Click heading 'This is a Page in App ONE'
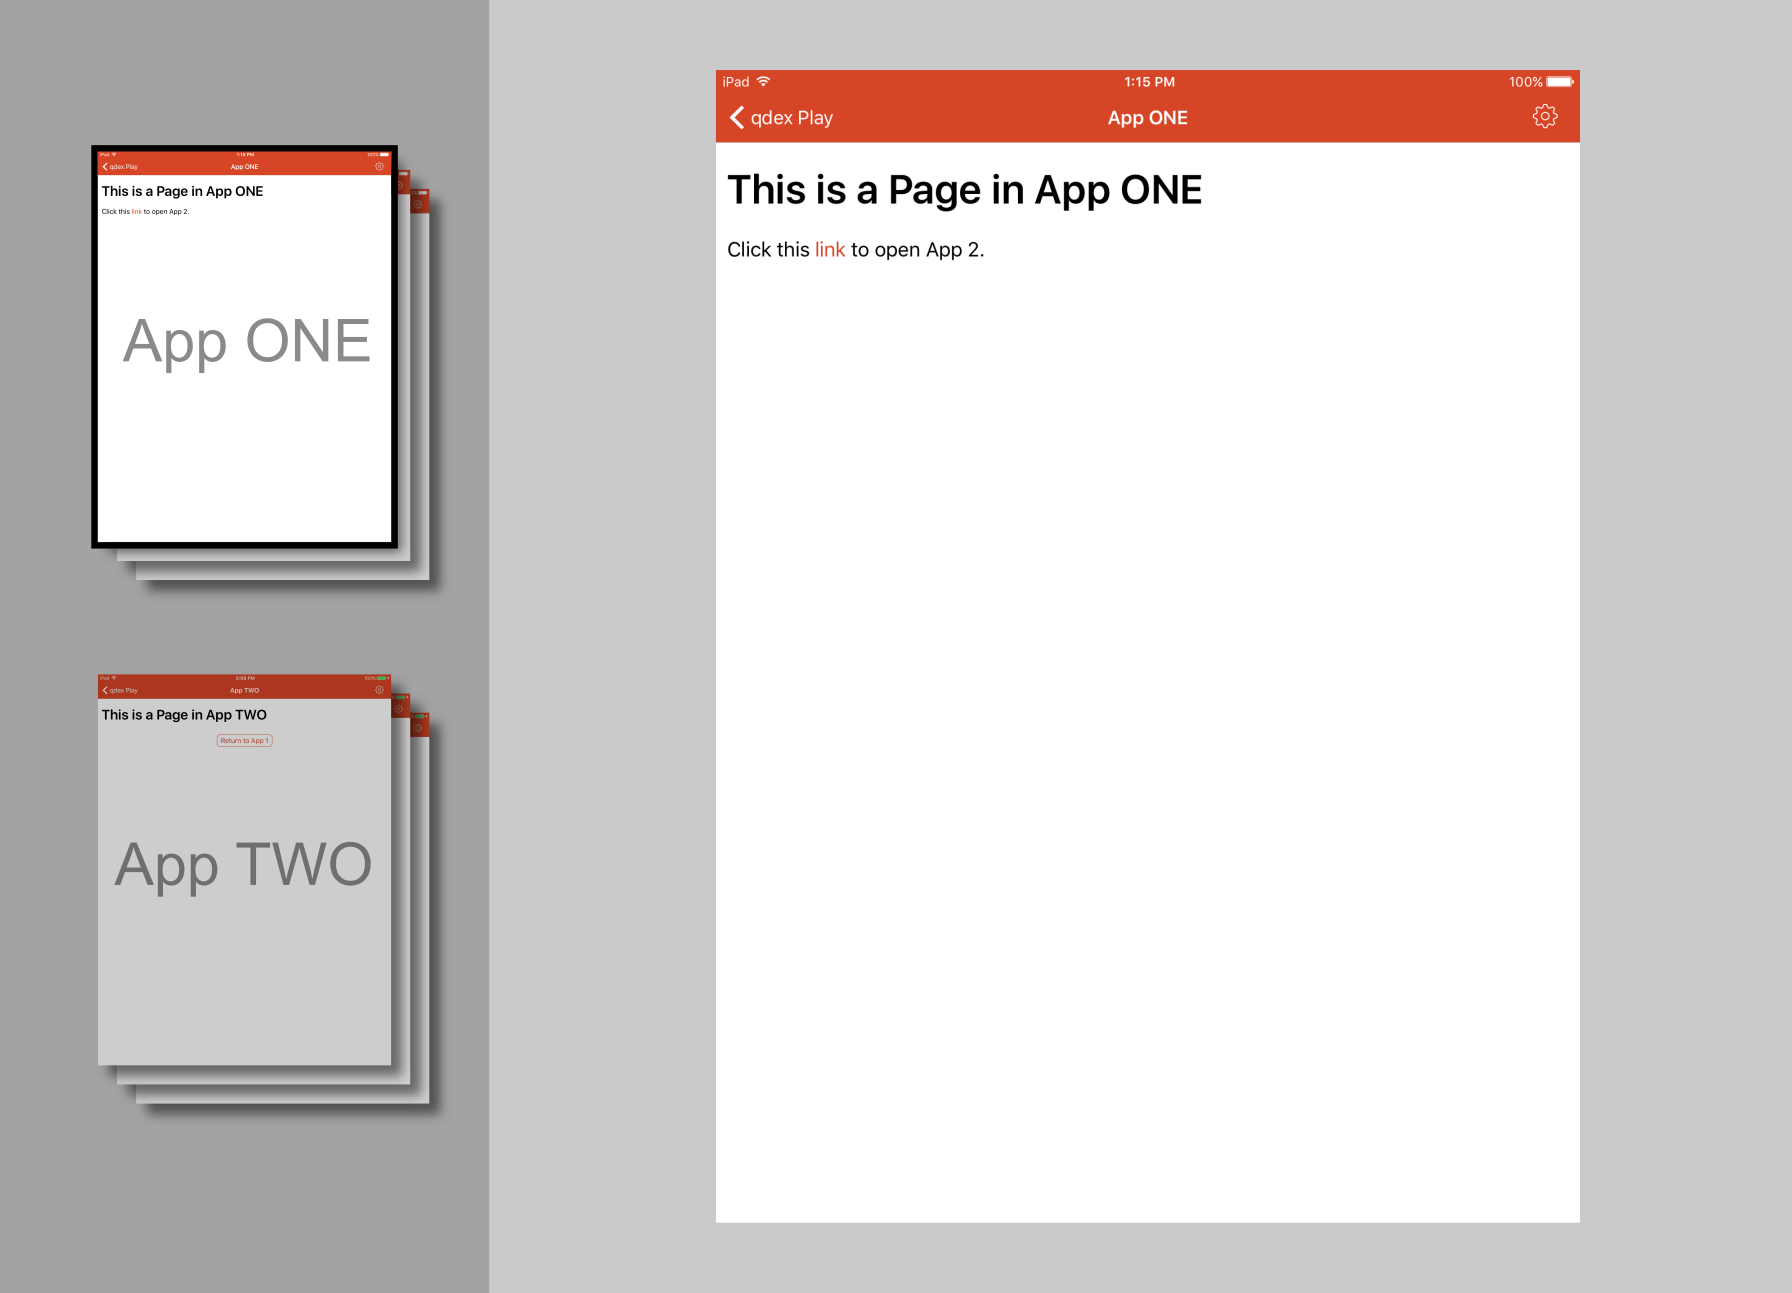Image resolution: width=1792 pixels, height=1293 pixels. [x=965, y=190]
